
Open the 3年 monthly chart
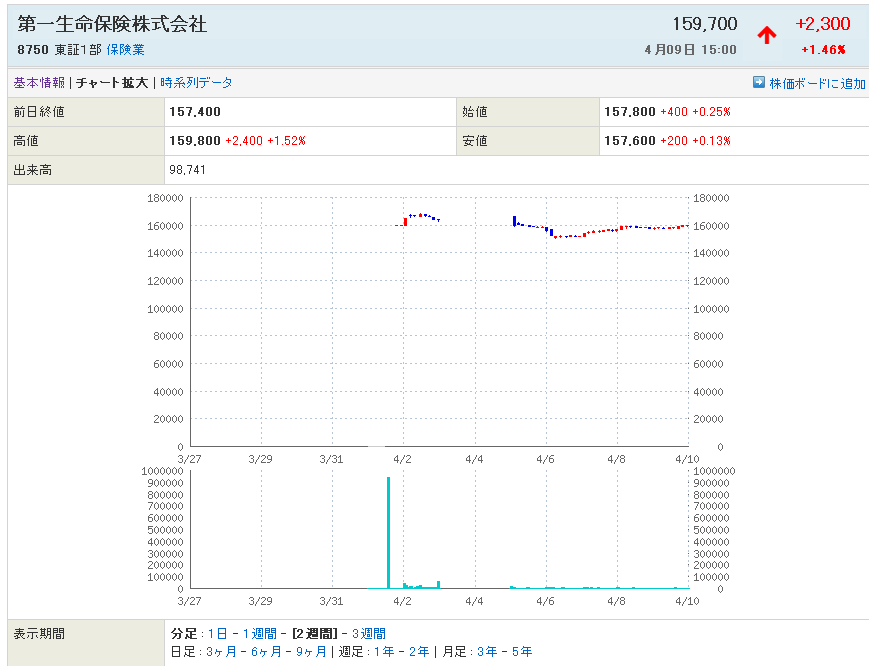tap(487, 652)
